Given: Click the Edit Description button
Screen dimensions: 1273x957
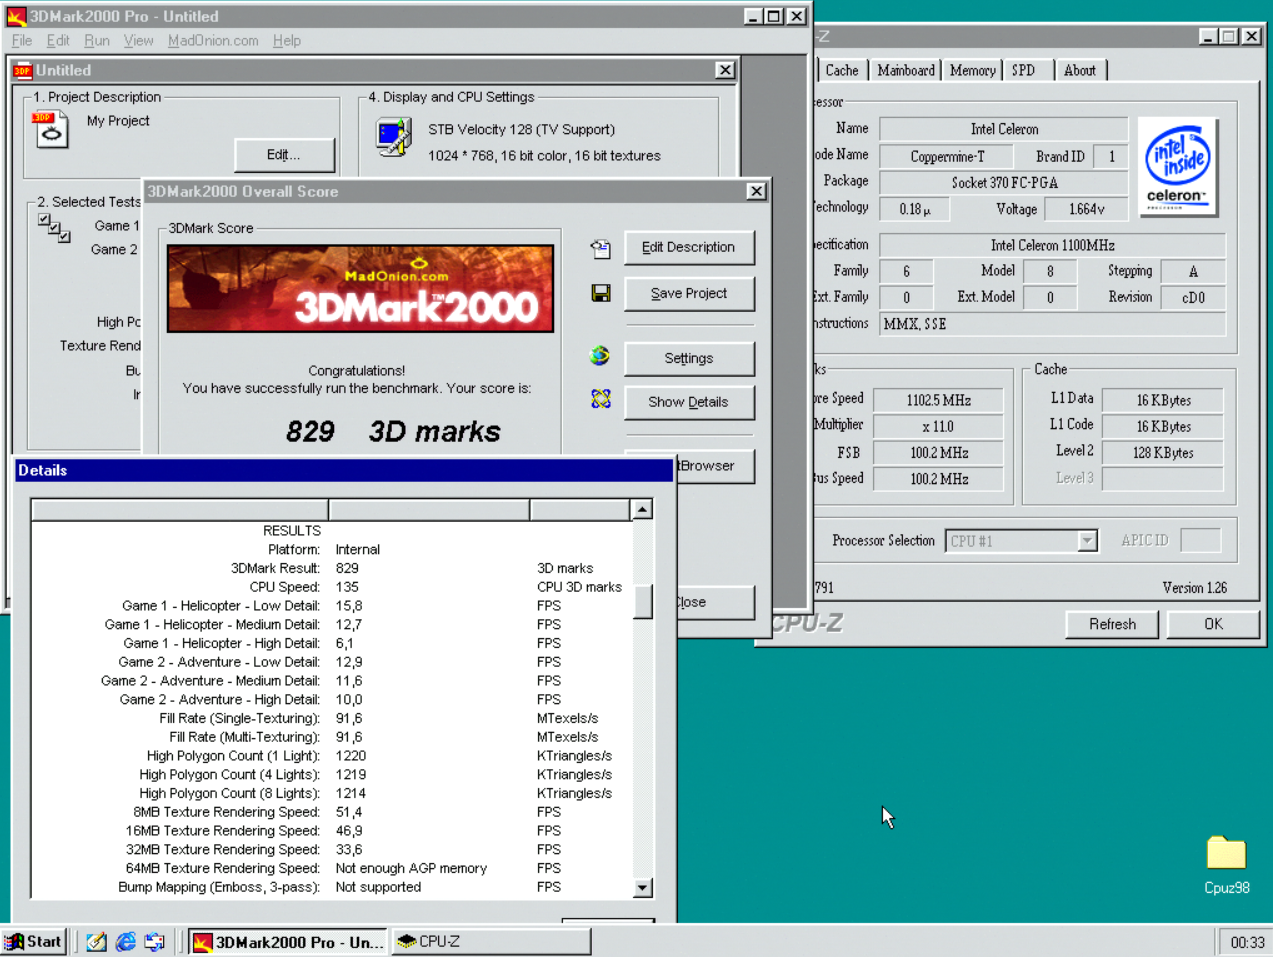Looking at the screenshot, I should pos(689,247).
